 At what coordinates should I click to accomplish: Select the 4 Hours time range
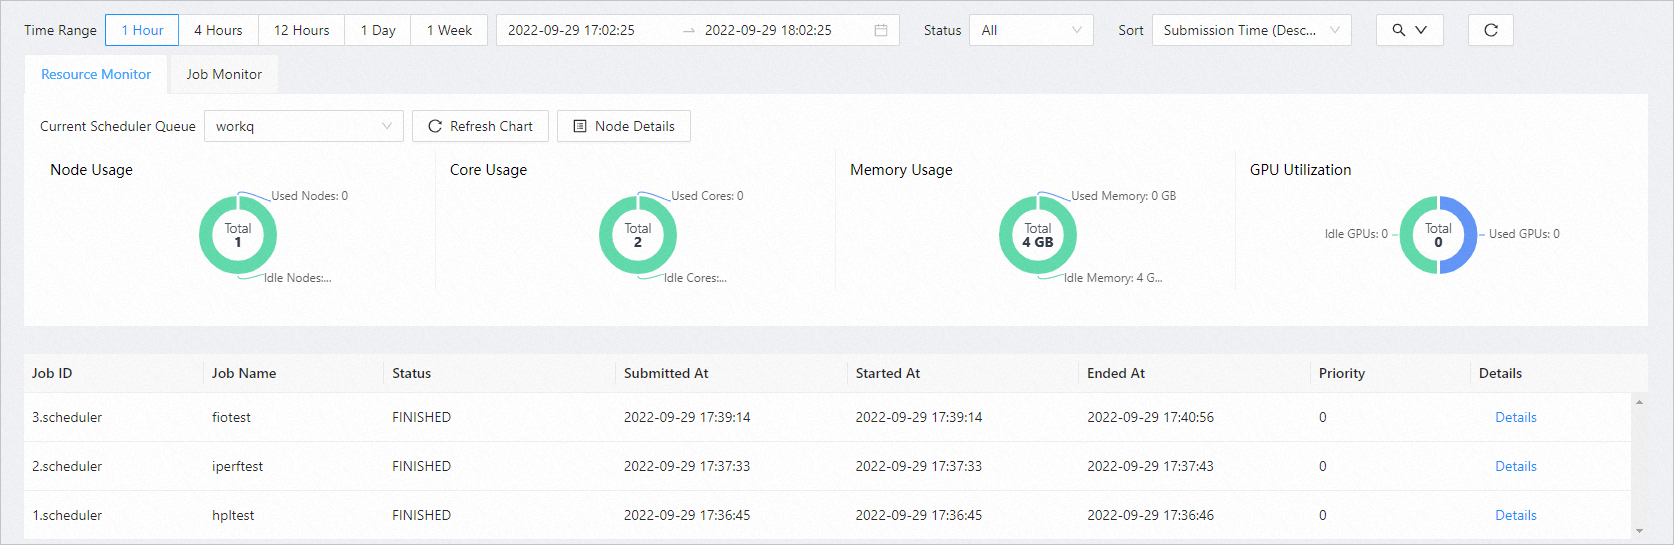(218, 30)
